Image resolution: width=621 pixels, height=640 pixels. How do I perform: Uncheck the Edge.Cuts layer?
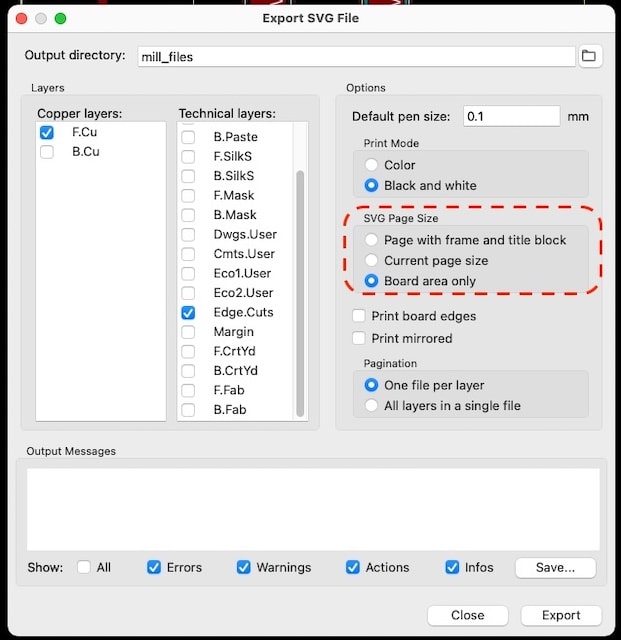point(188,313)
